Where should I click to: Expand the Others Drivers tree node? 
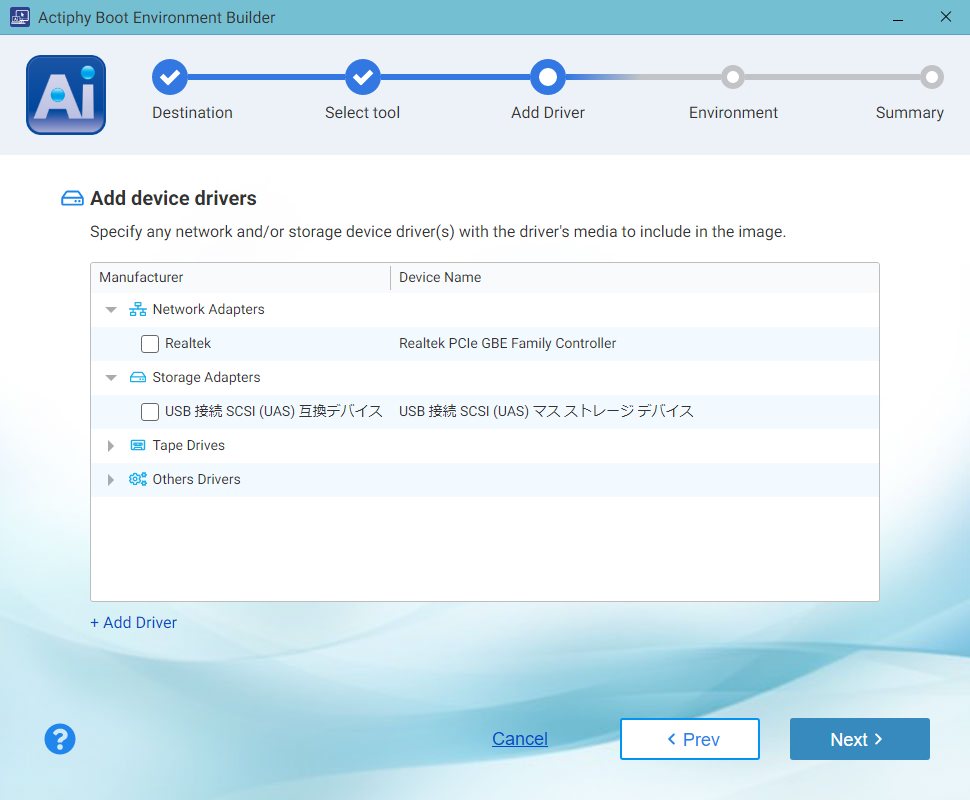pyautogui.click(x=111, y=480)
